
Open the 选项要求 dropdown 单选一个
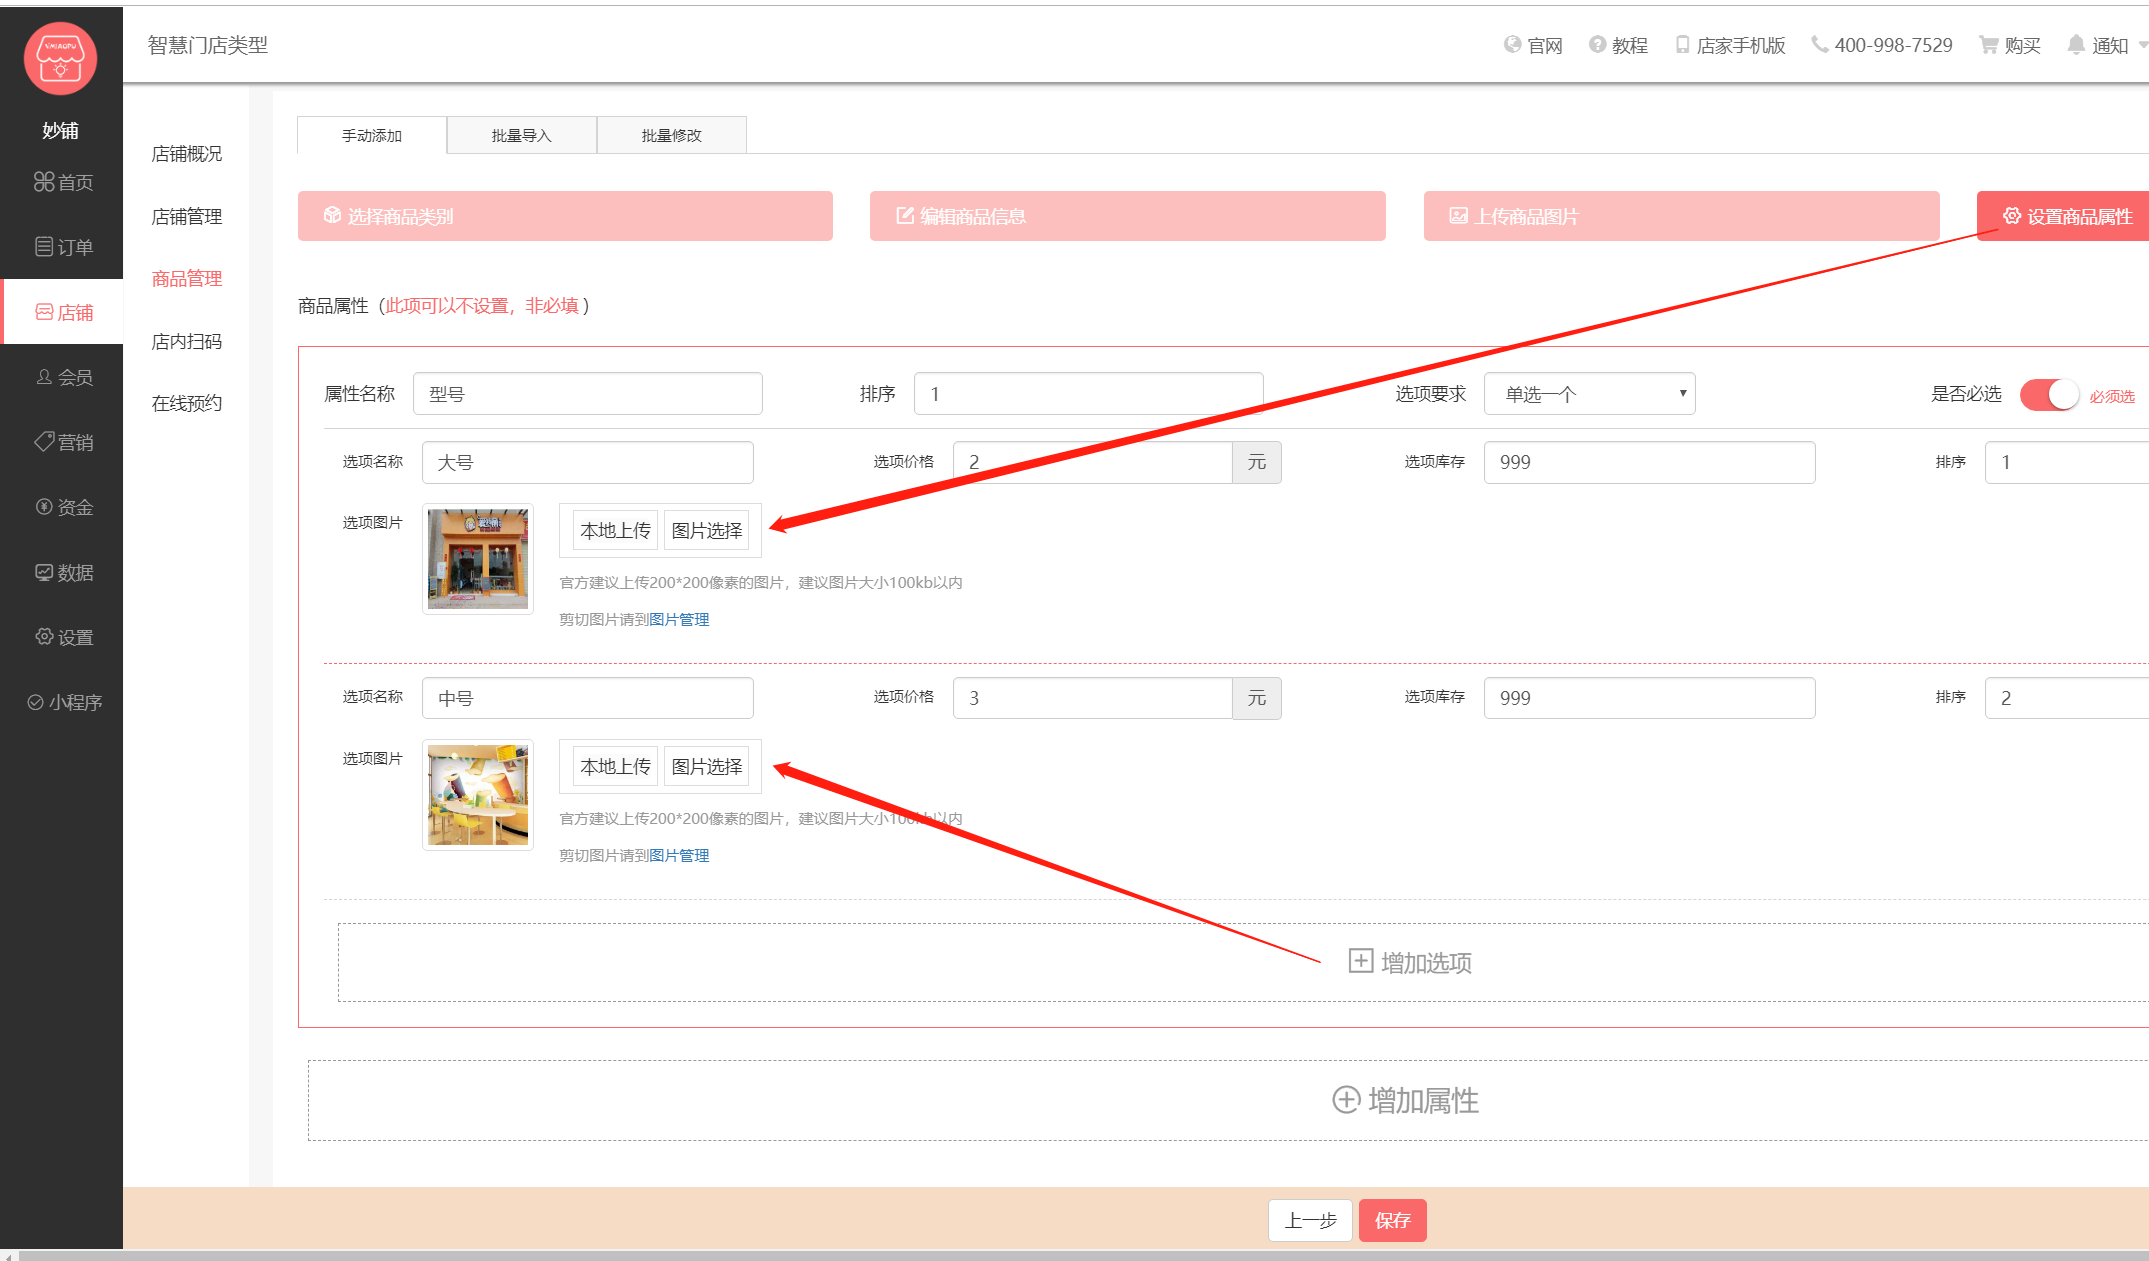click(1589, 394)
